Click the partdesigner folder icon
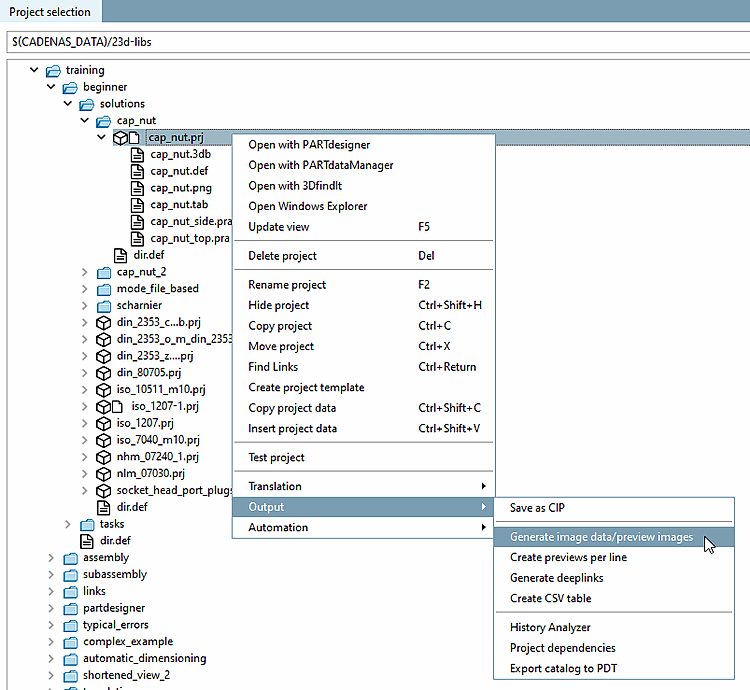 coord(70,608)
